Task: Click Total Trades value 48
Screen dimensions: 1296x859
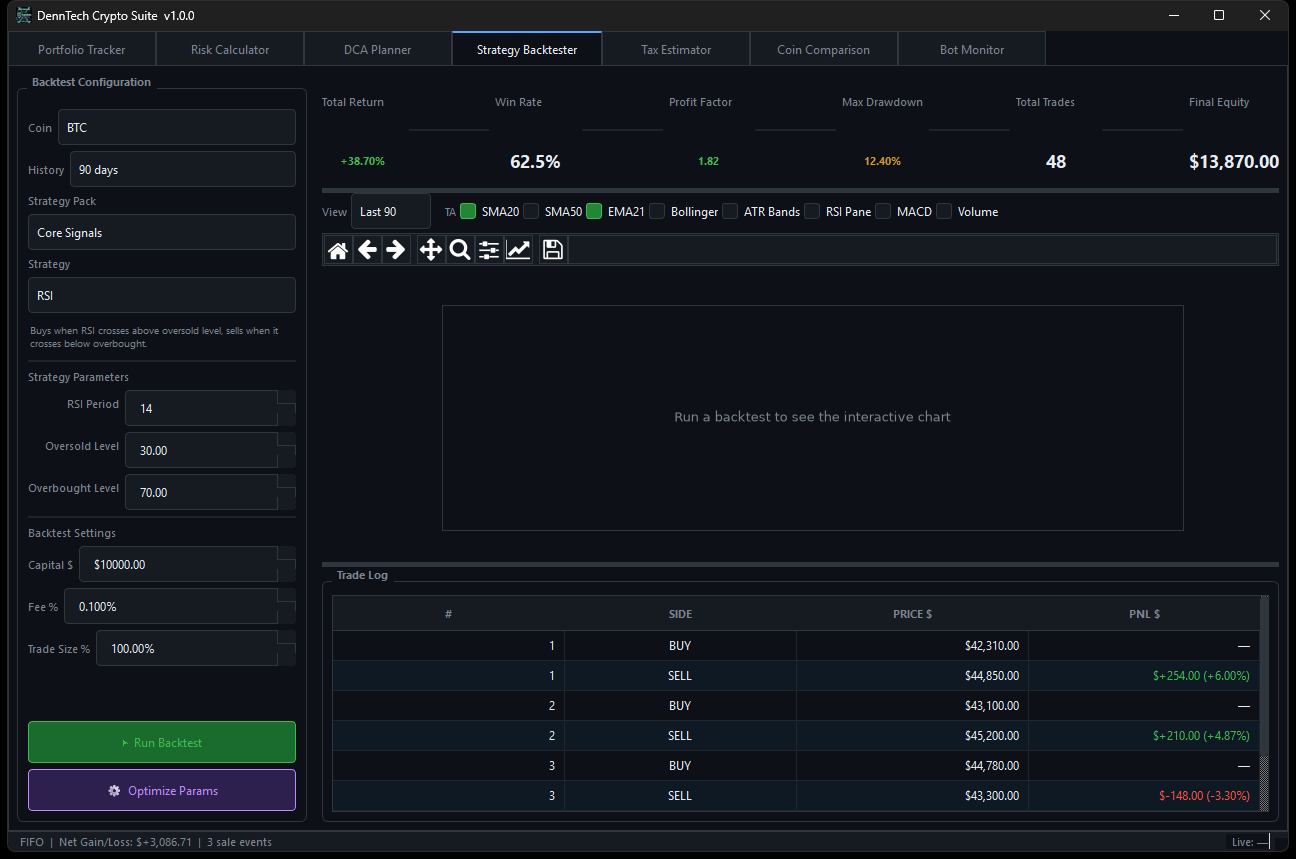Action: point(1056,161)
